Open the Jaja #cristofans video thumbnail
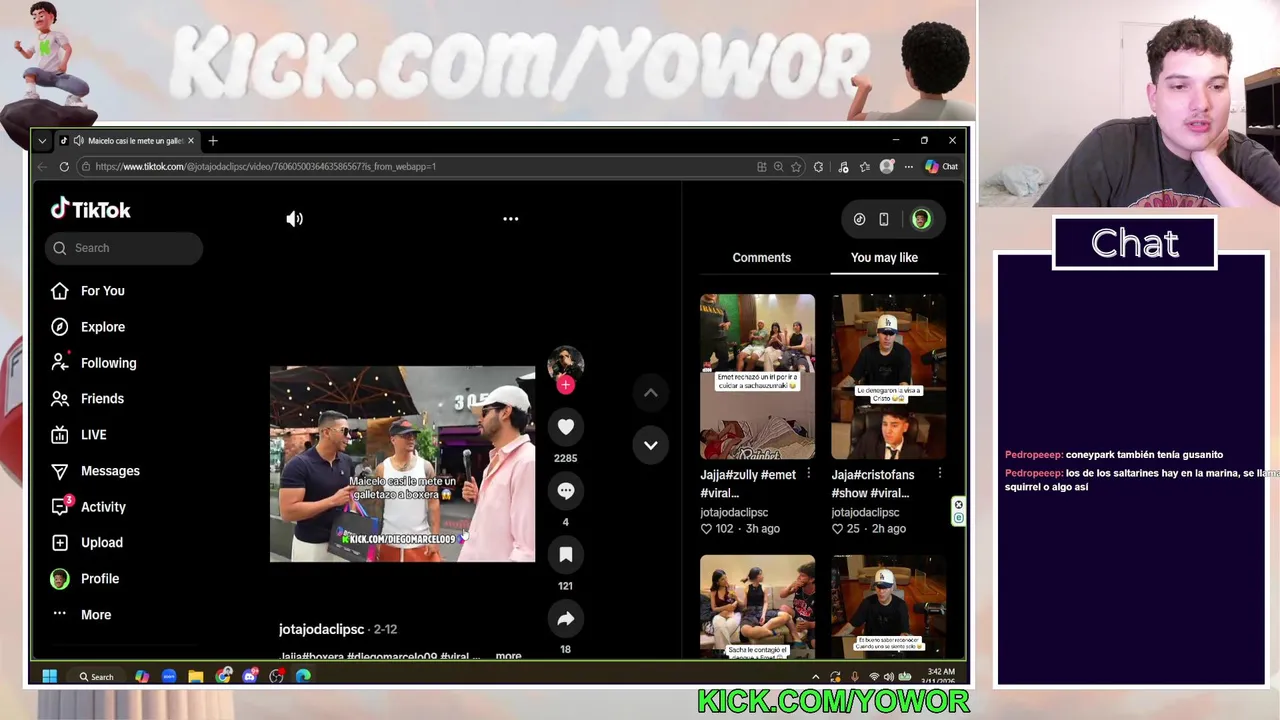 pos(888,376)
